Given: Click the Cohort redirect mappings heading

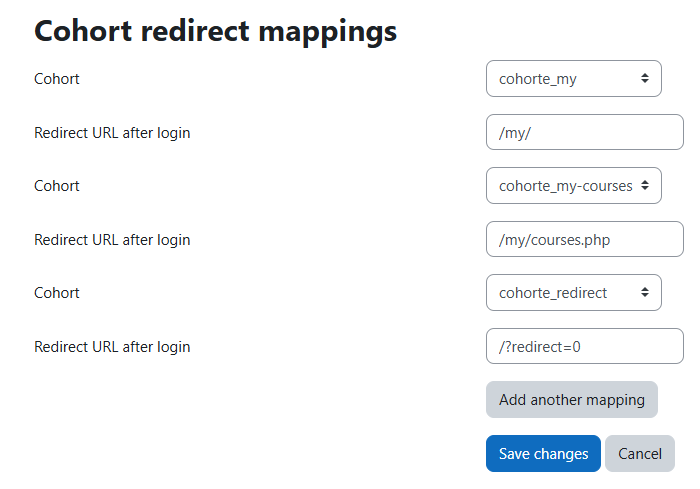Looking at the screenshot, I should coord(216,32).
